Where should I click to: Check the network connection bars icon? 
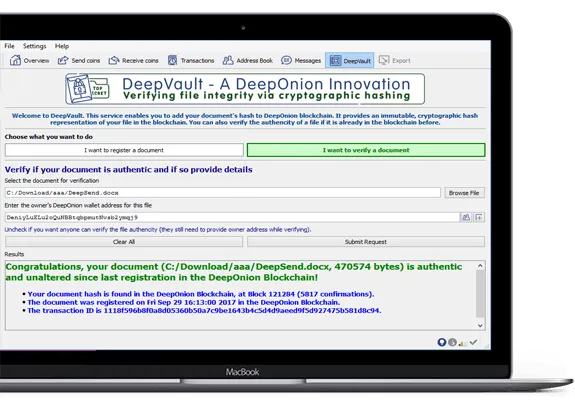(x=462, y=343)
